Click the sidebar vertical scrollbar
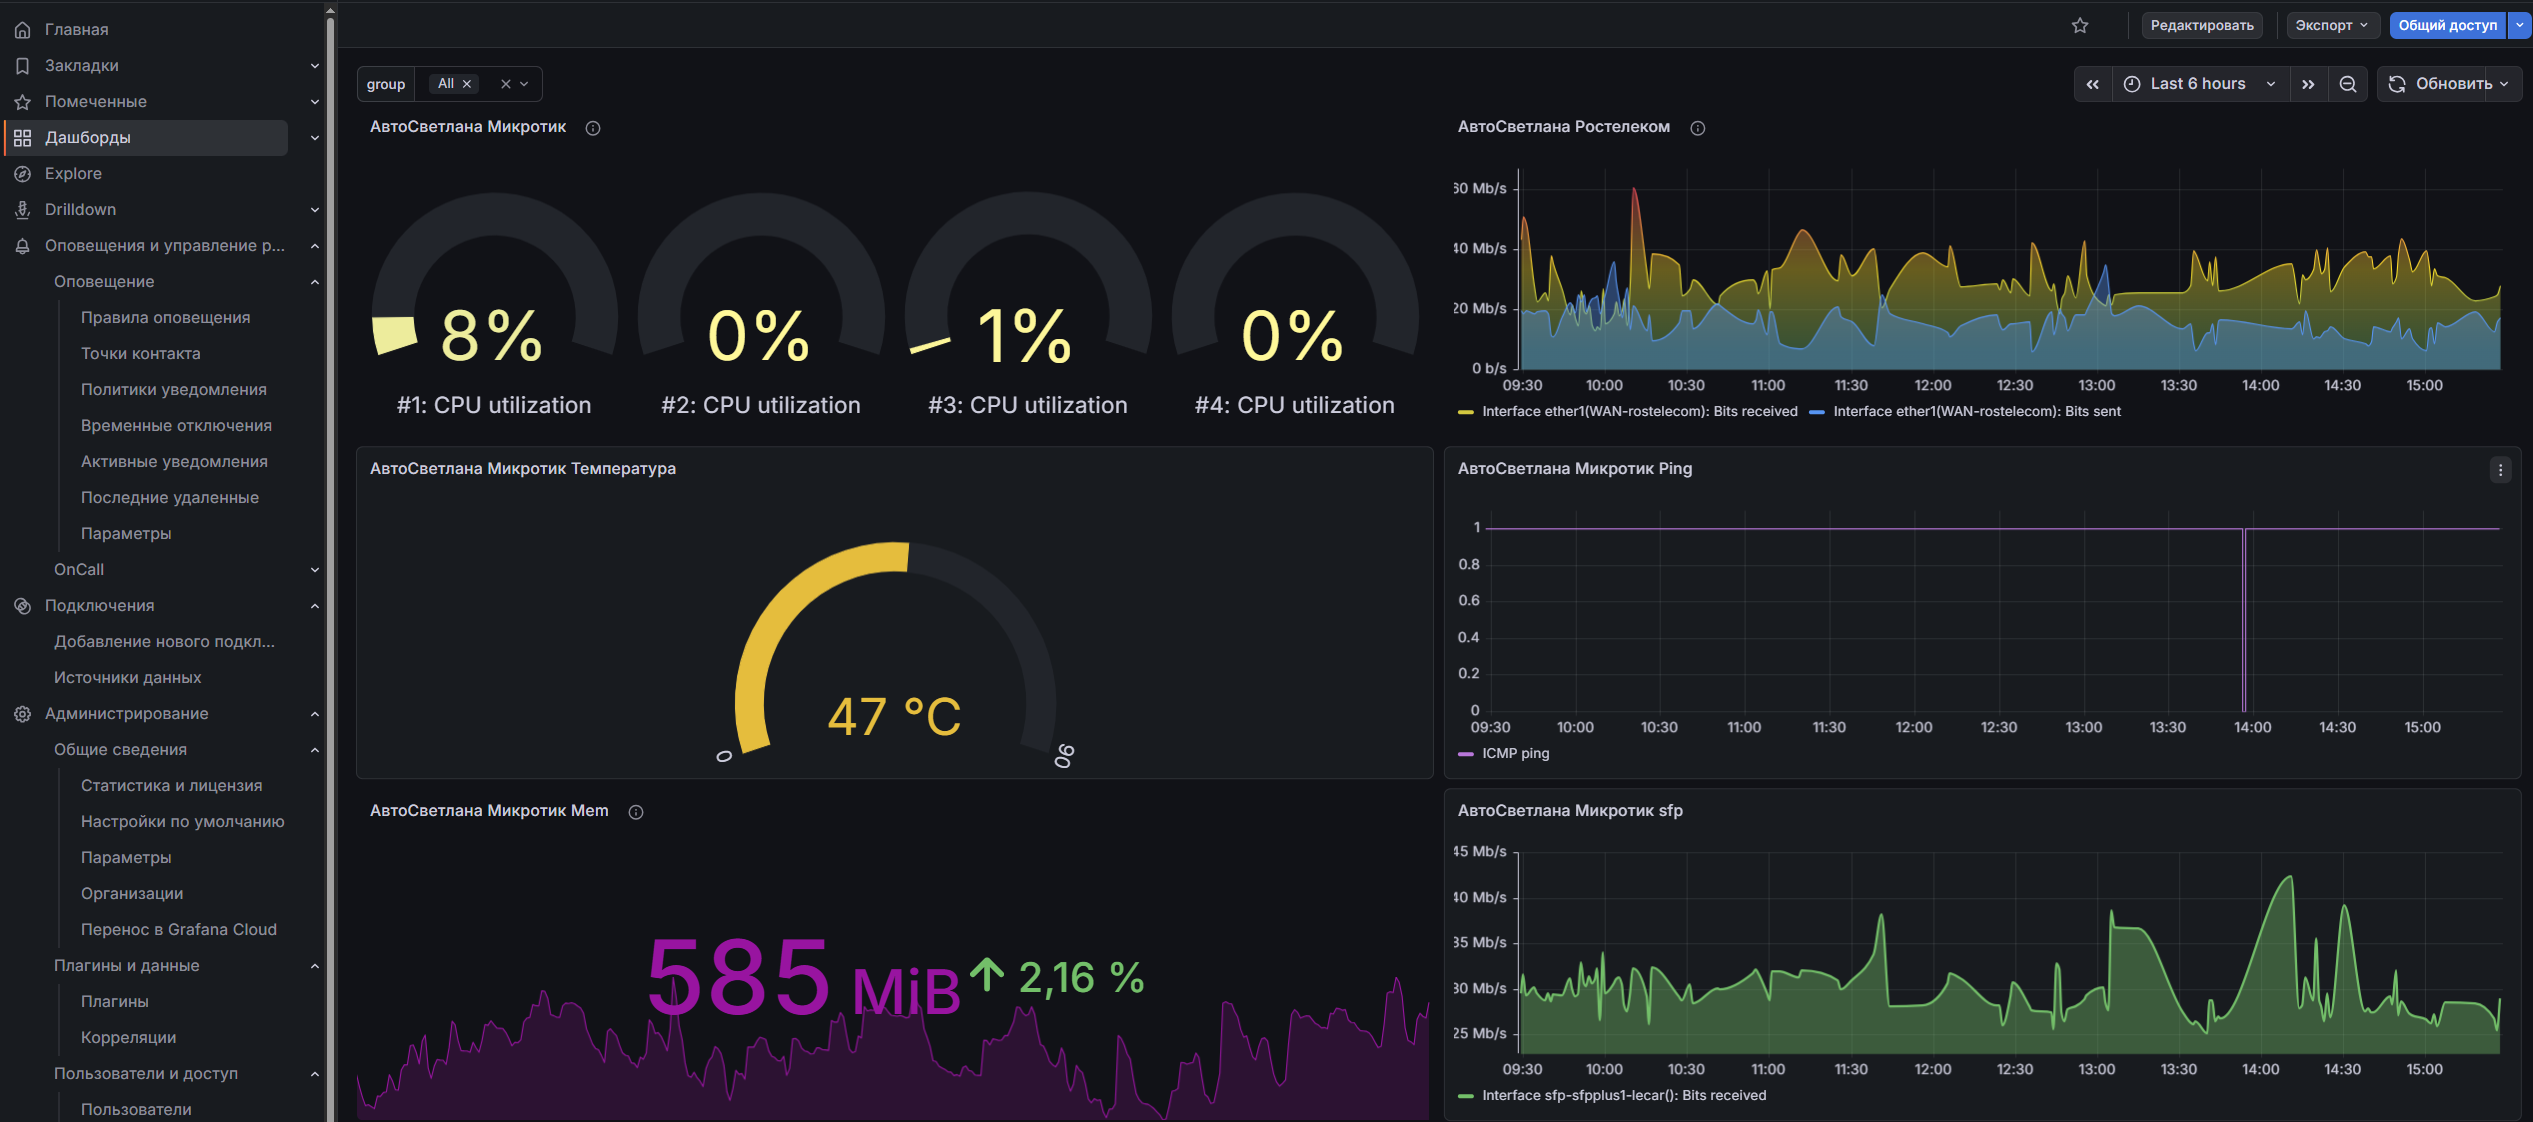Viewport: 2533px width, 1122px height. (330, 565)
